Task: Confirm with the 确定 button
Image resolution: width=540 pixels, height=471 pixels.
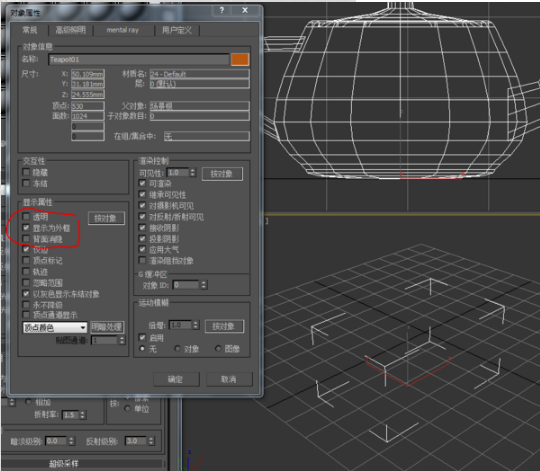Action: (176, 379)
